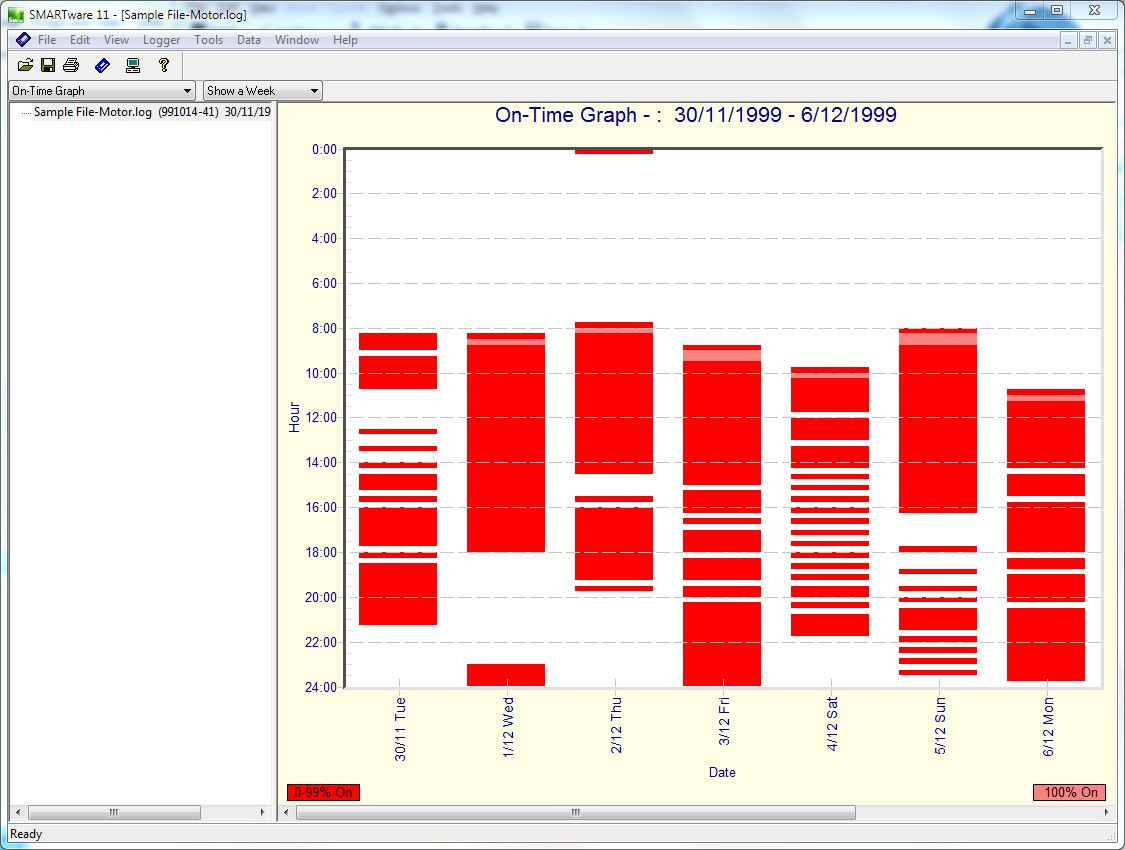Click the 4/12 Sat date label

pos(832,724)
